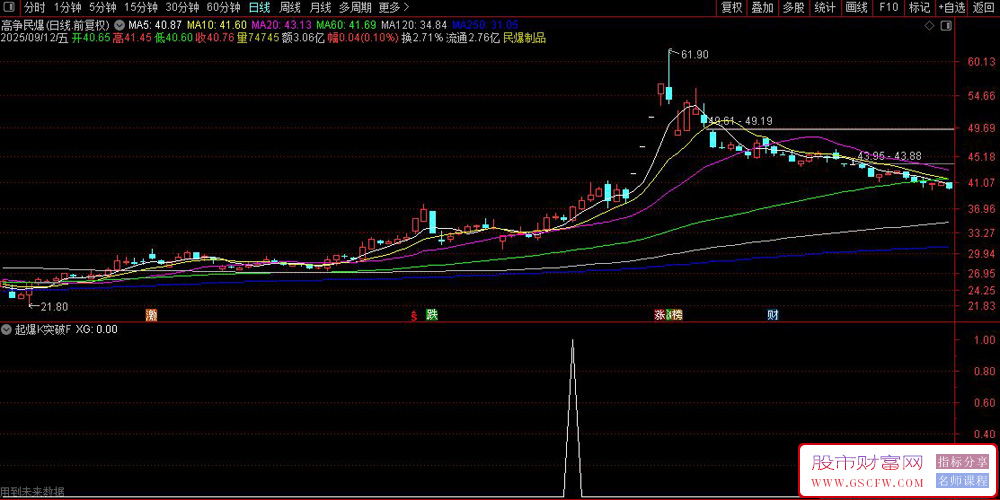Select the 15分钟 period tab
This screenshot has width=1000, height=500.
click(140, 8)
